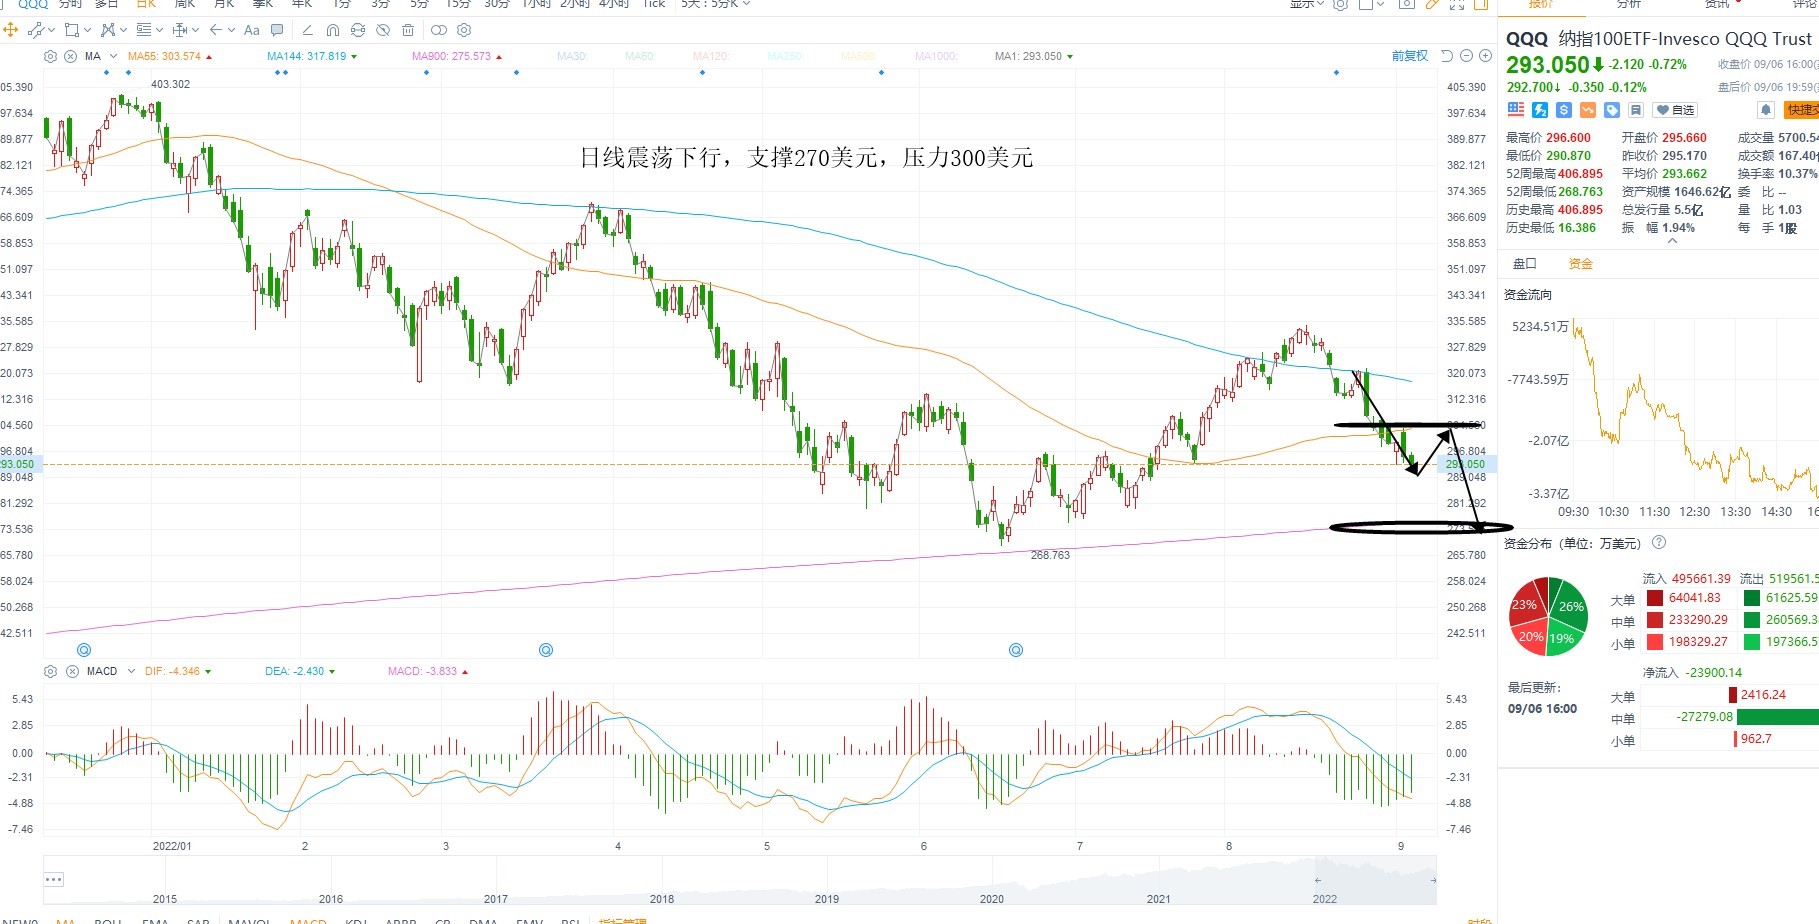Delete drawings with the trash icon
This screenshot has height=924, width=1819.
point(408,30)
